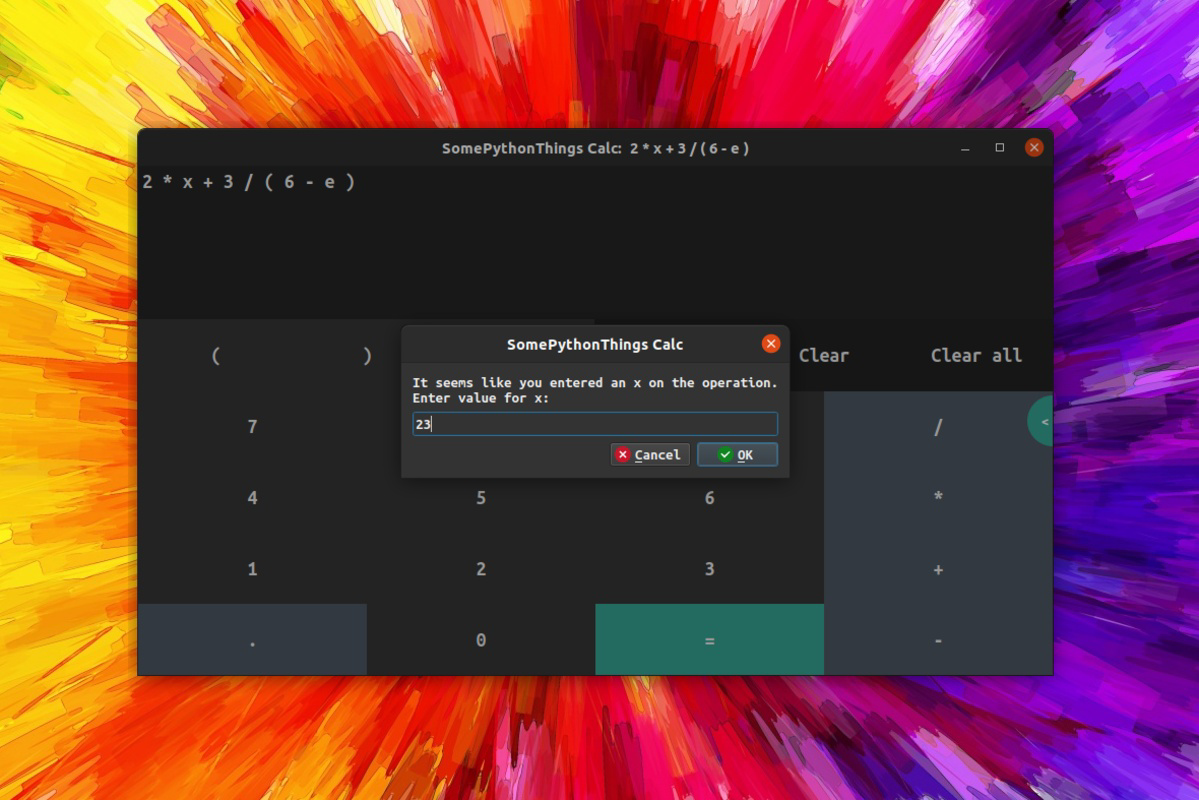Click the green equals key
Image resolution: width=1199 pixels, height=800 pixels.
pyautogui.click(x=710, y=640)
